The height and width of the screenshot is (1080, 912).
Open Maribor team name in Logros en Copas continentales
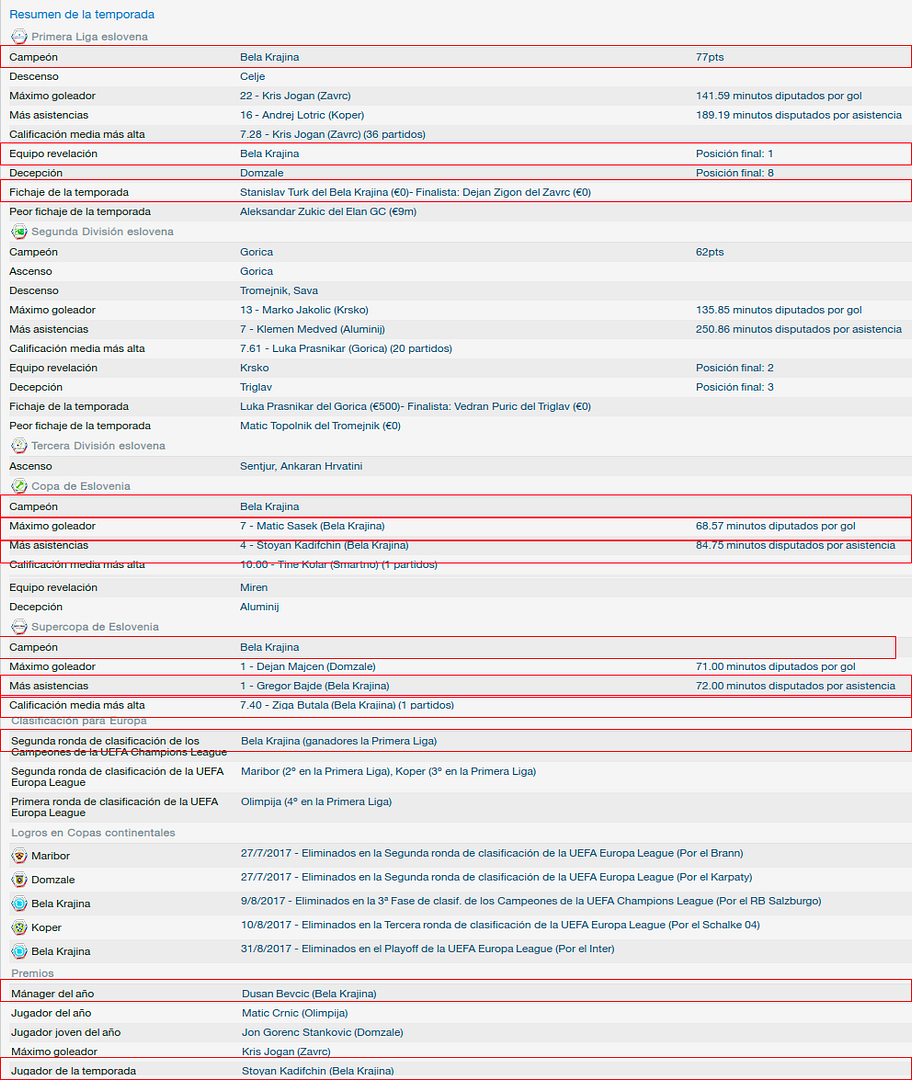pos(50,856)
